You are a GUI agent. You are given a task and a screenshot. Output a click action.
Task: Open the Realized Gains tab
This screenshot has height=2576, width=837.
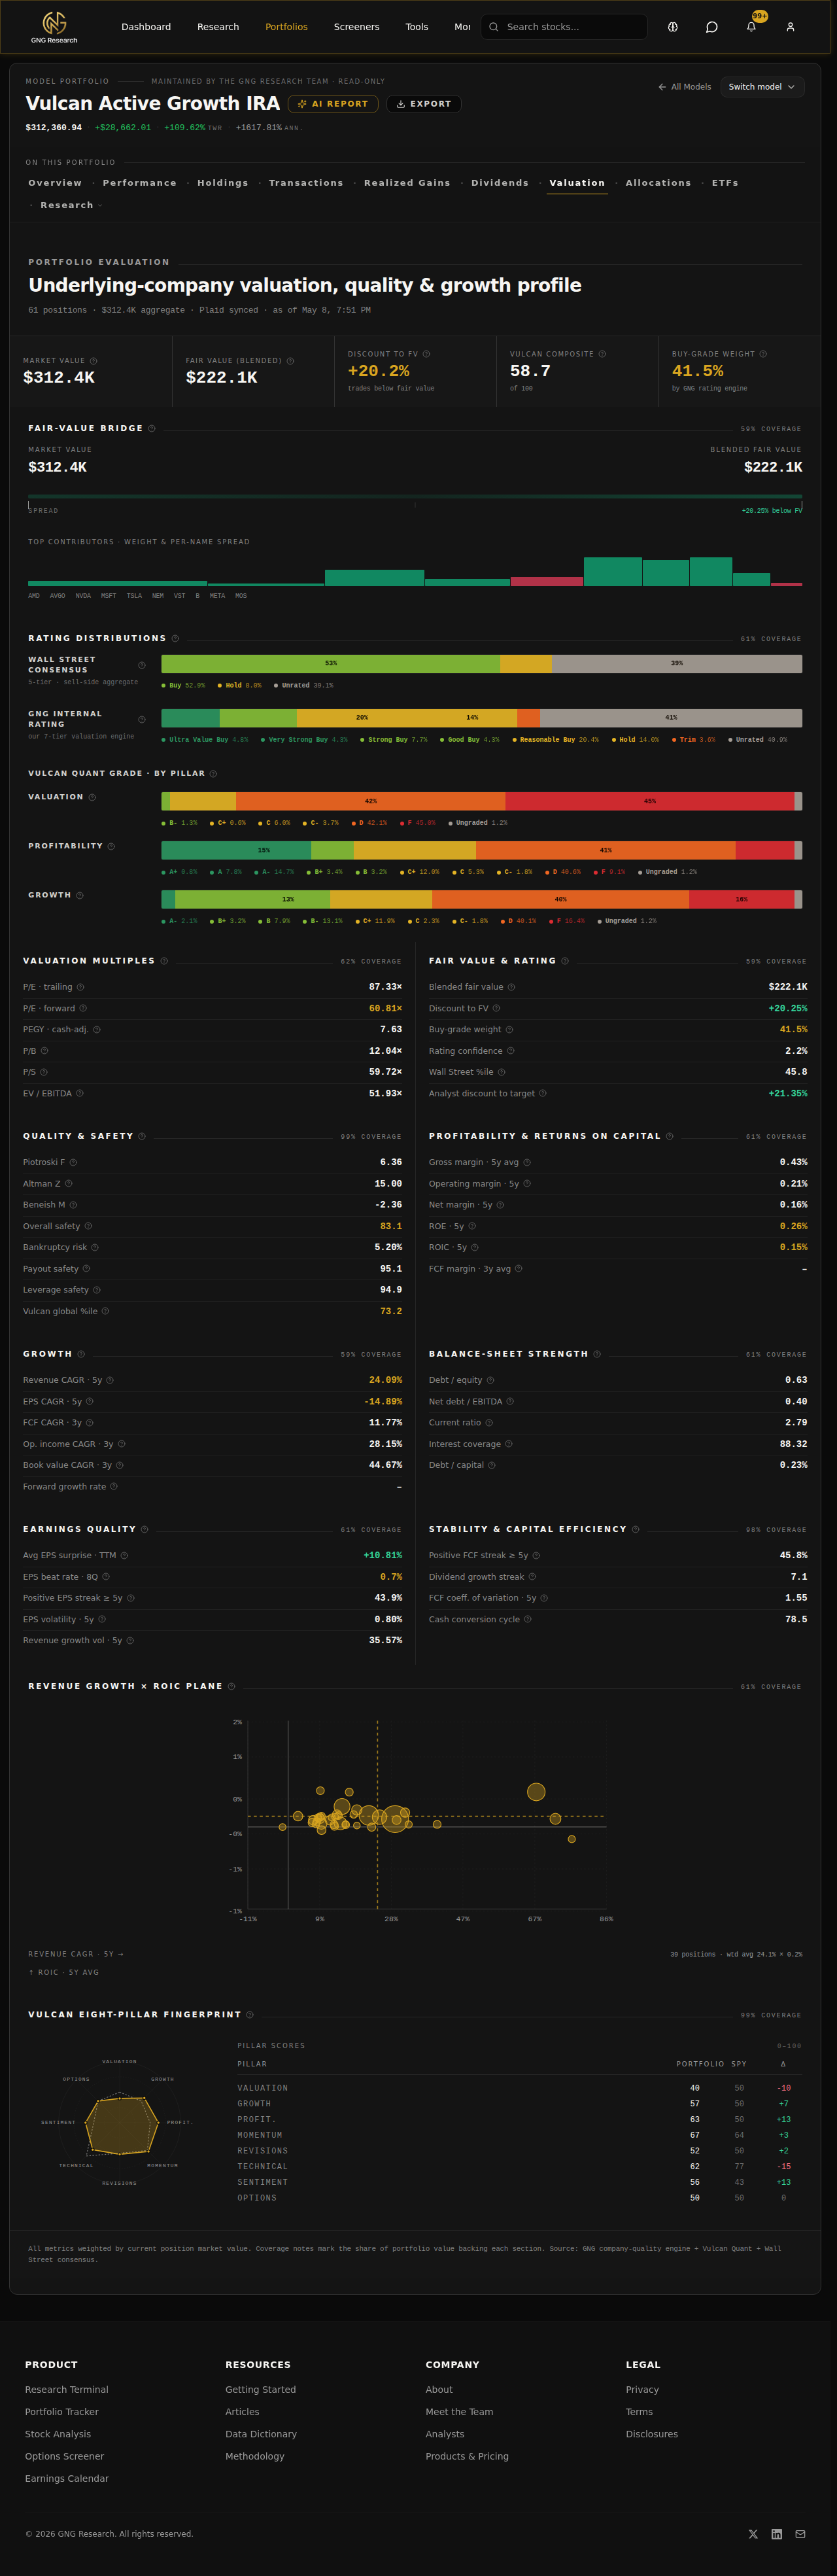pos(407,183)
